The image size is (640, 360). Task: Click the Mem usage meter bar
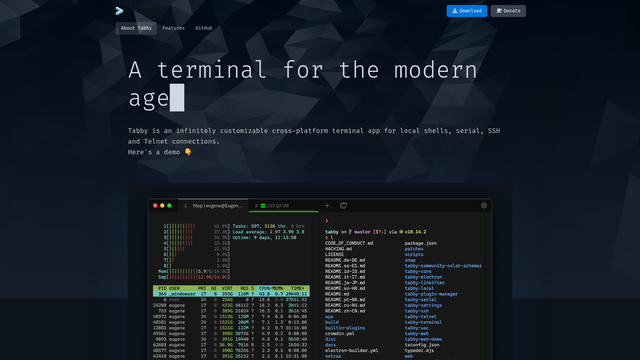click(x=194, y=271)
